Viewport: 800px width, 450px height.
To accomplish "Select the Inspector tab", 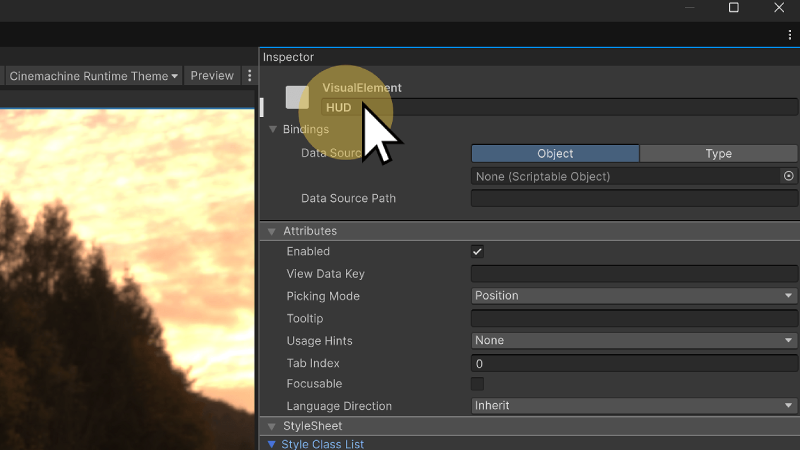I will pyautogui.click(x=288, y=58).
